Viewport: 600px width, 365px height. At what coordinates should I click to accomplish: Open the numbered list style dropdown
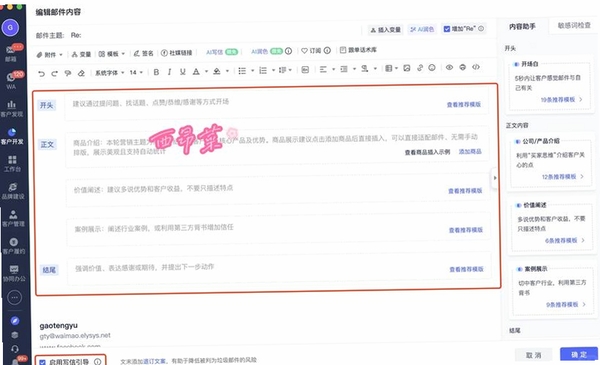(x=273, y=70)
